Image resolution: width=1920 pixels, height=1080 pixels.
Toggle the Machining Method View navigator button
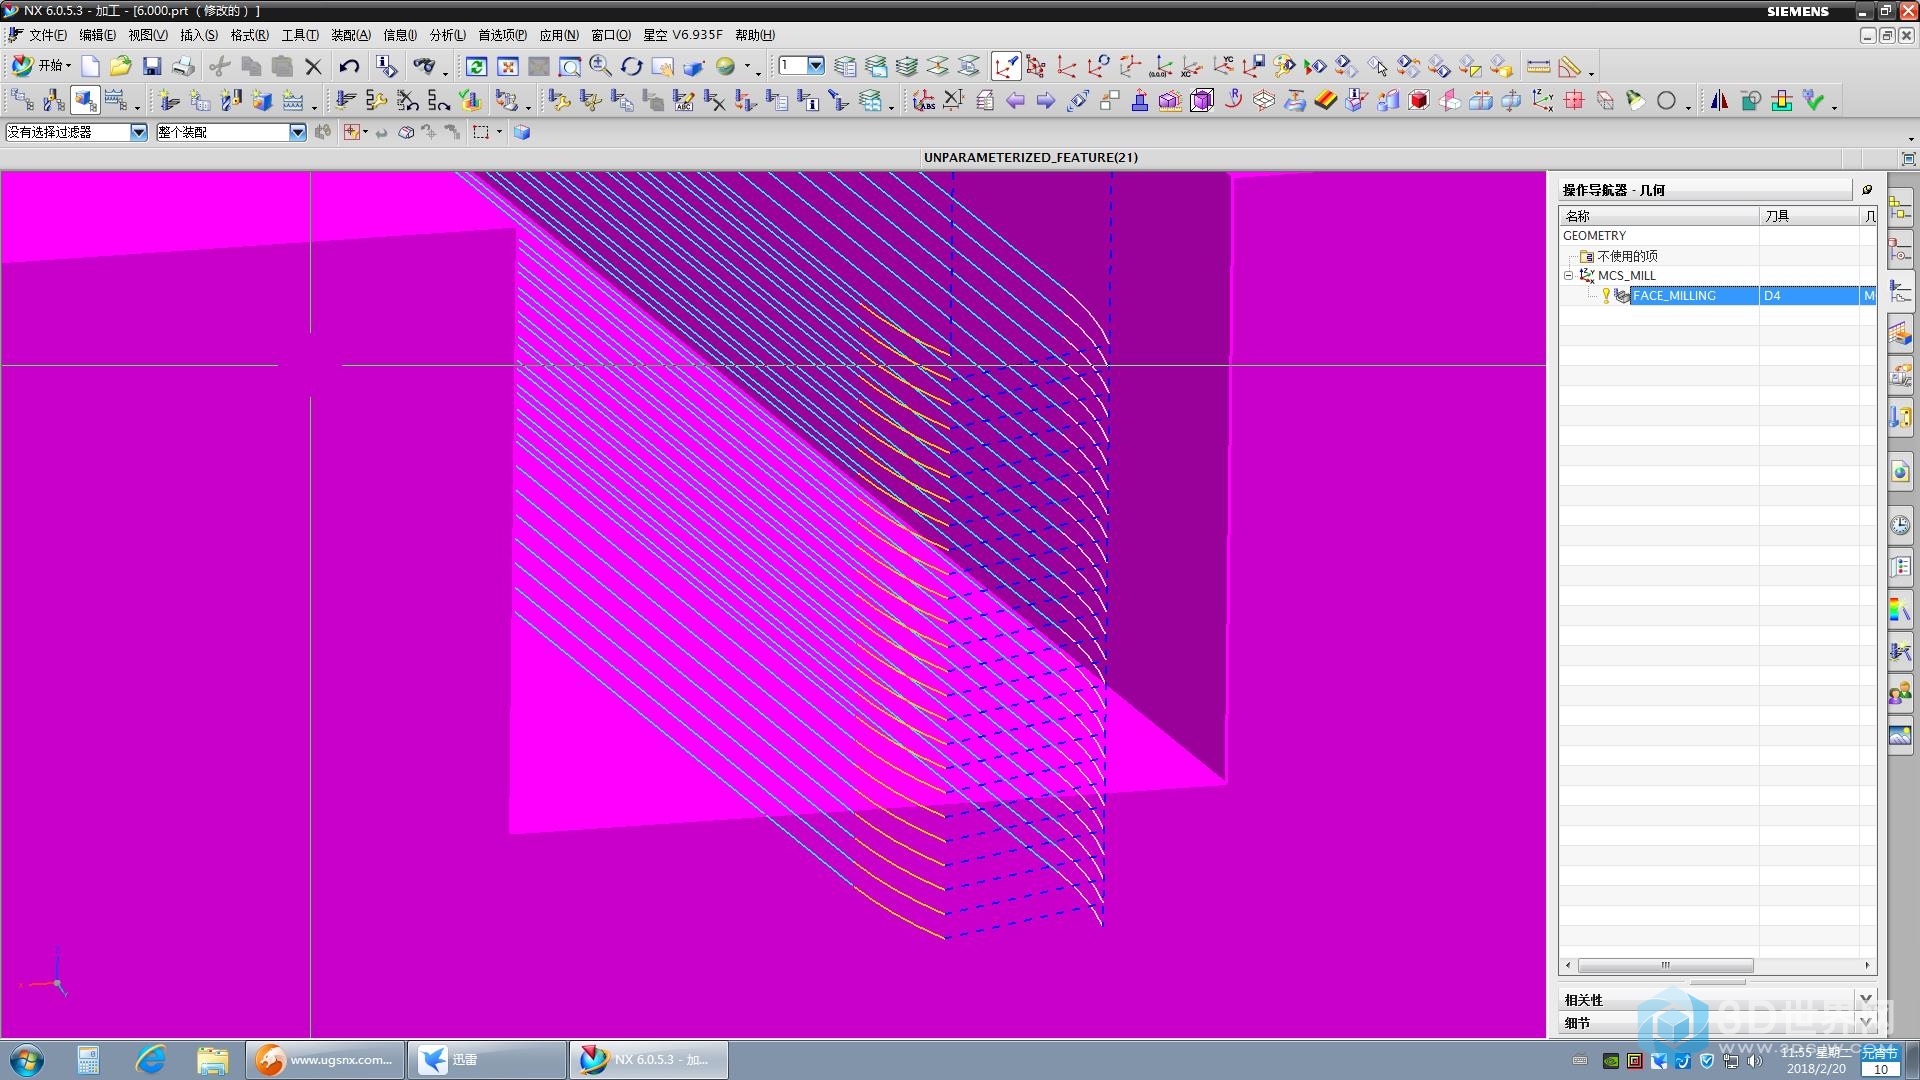pos(116,100)
